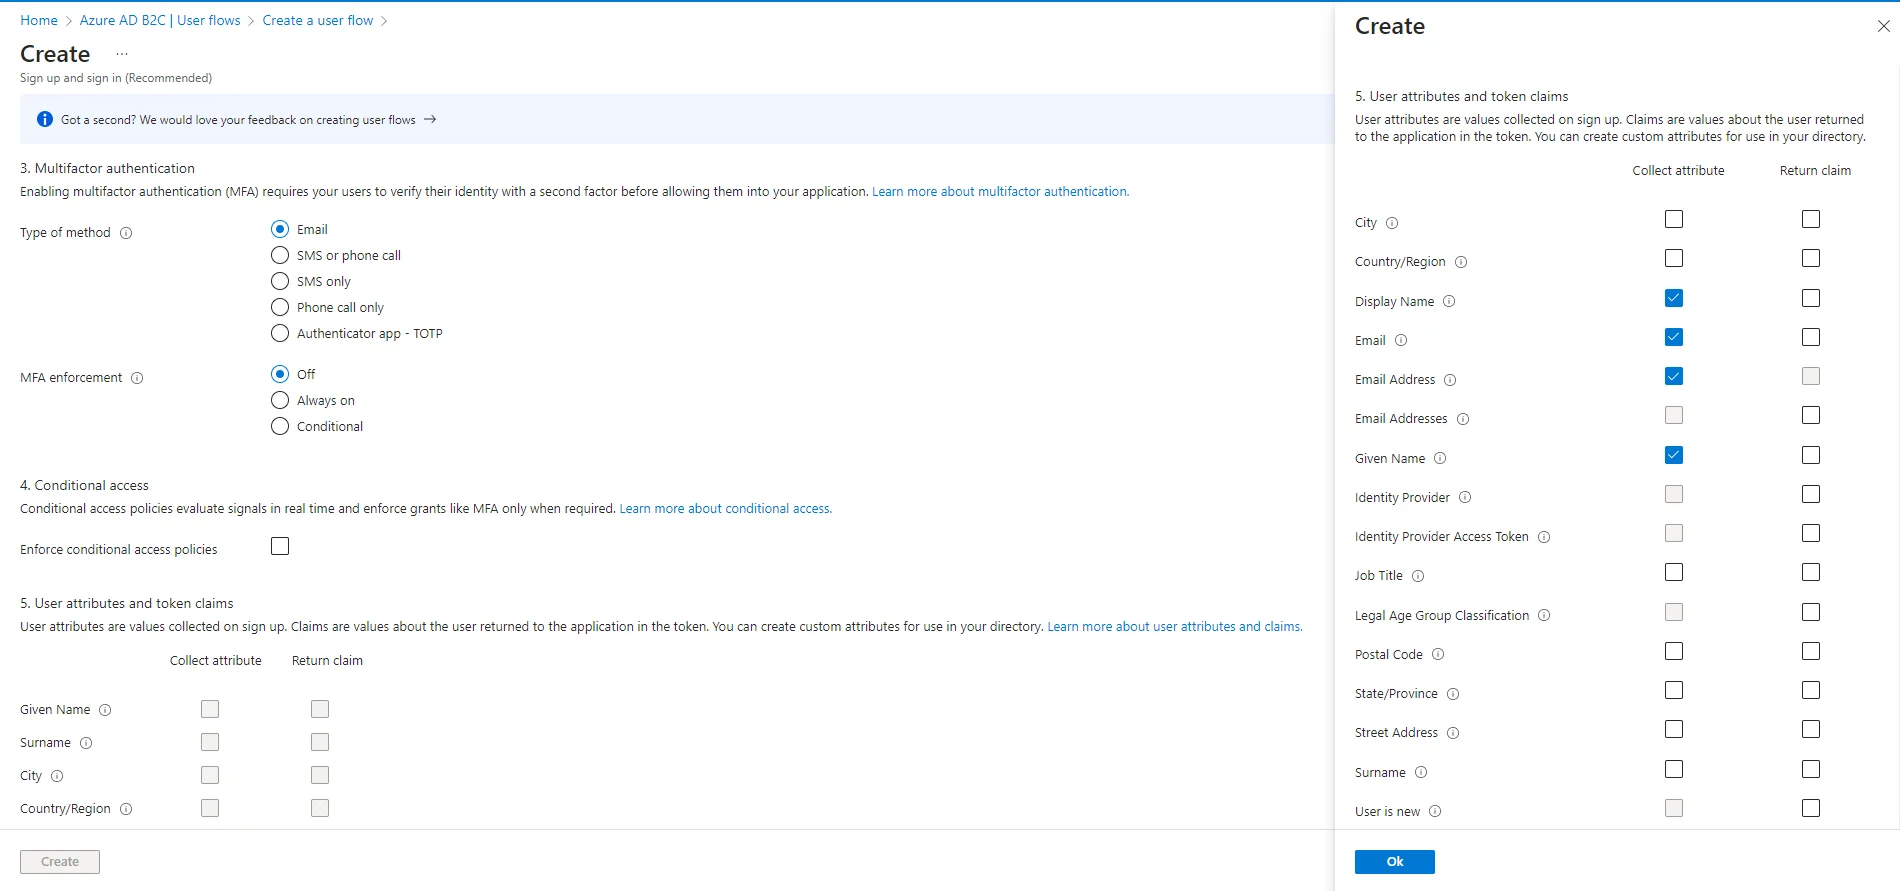Image resolution: width=1900 pixels, height=891 pixels.
Task: Check Collect attribute for Country/Region in panel
Action: (1674, 258)
